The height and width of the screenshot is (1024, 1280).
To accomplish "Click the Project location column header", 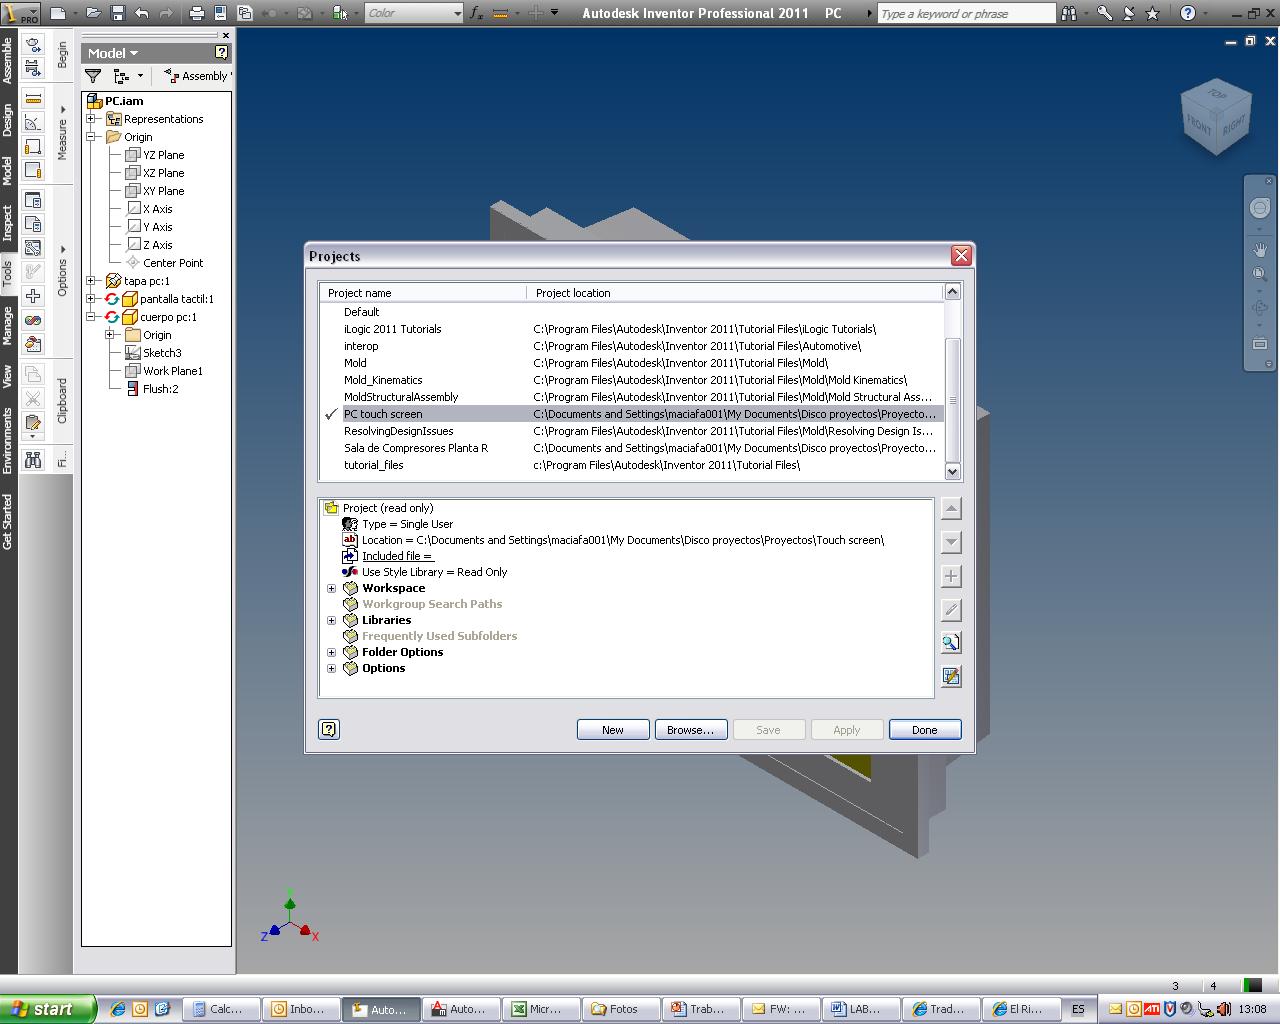I will click(735, 293).
